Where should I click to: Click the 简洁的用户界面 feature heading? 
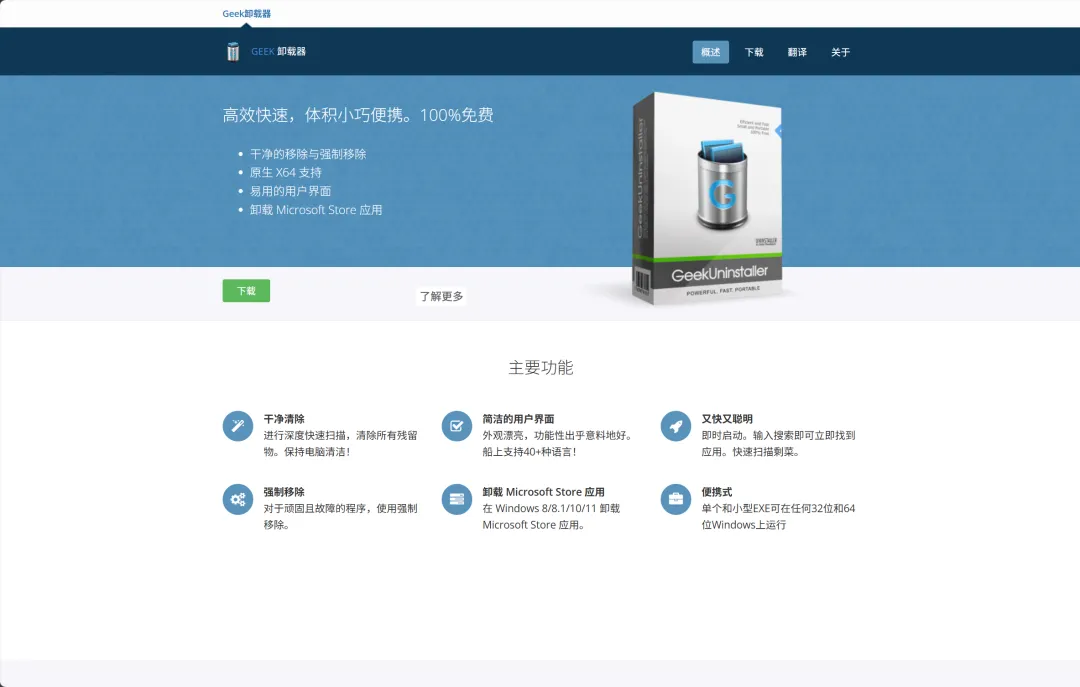click(518, 419)
